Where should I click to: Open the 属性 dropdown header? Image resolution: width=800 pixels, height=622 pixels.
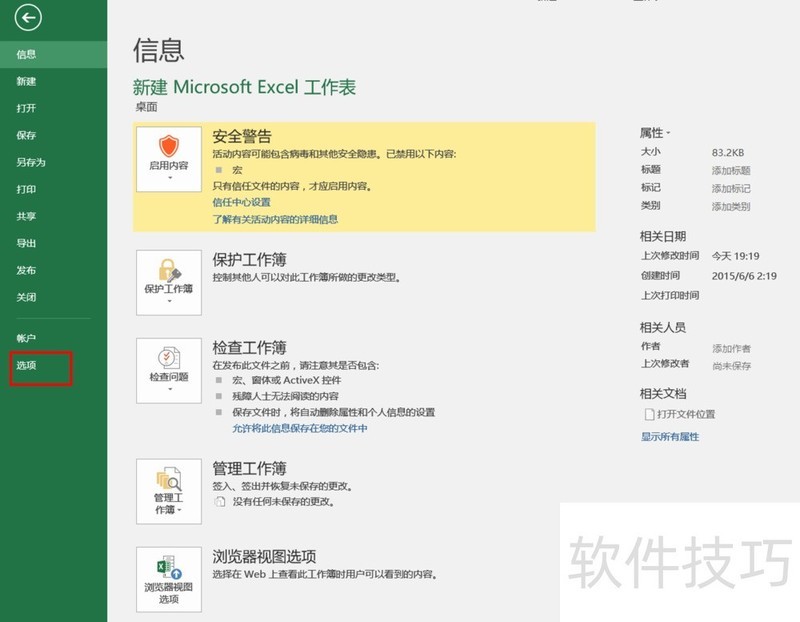point(655,133)
